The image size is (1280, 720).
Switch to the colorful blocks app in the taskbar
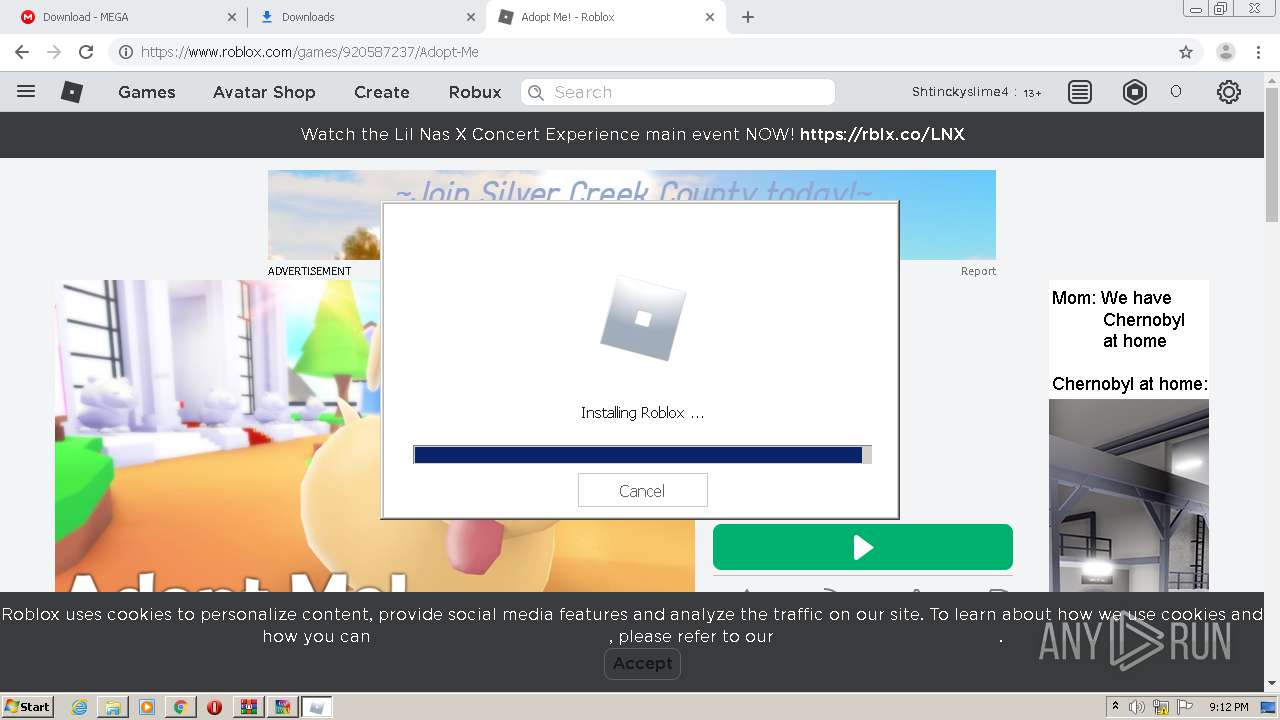click(283, 707)
